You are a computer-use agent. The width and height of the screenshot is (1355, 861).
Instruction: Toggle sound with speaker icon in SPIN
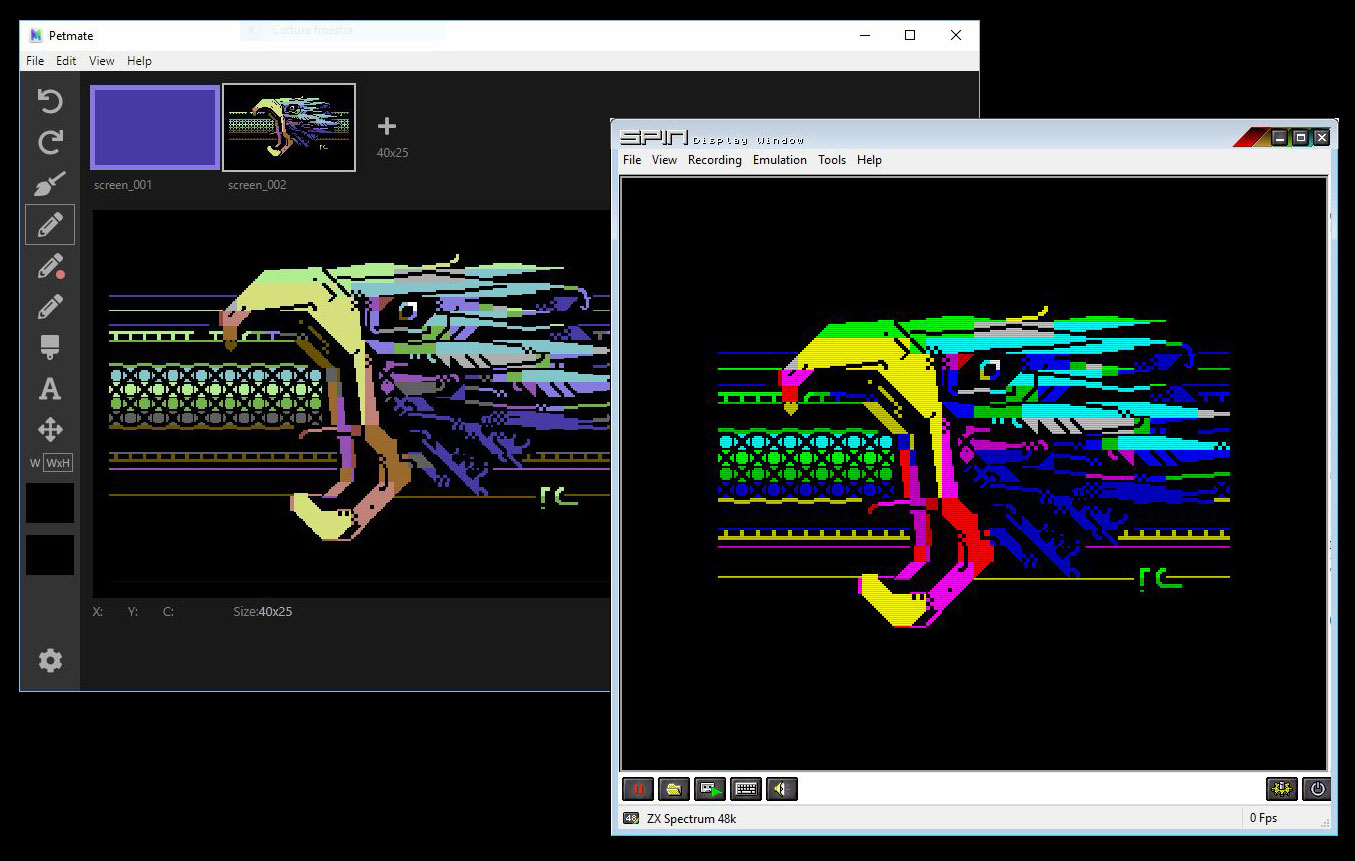[x=782, y=789]
